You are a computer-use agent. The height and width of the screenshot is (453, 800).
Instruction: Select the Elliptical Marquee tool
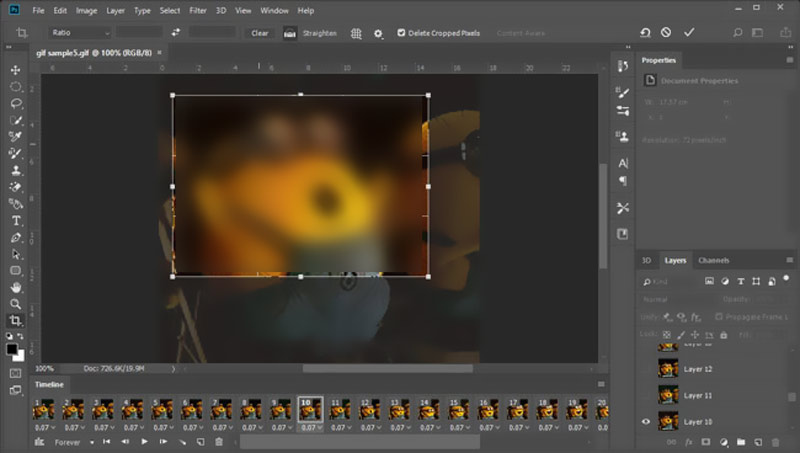pyautogui.click(x=15, y=87)
